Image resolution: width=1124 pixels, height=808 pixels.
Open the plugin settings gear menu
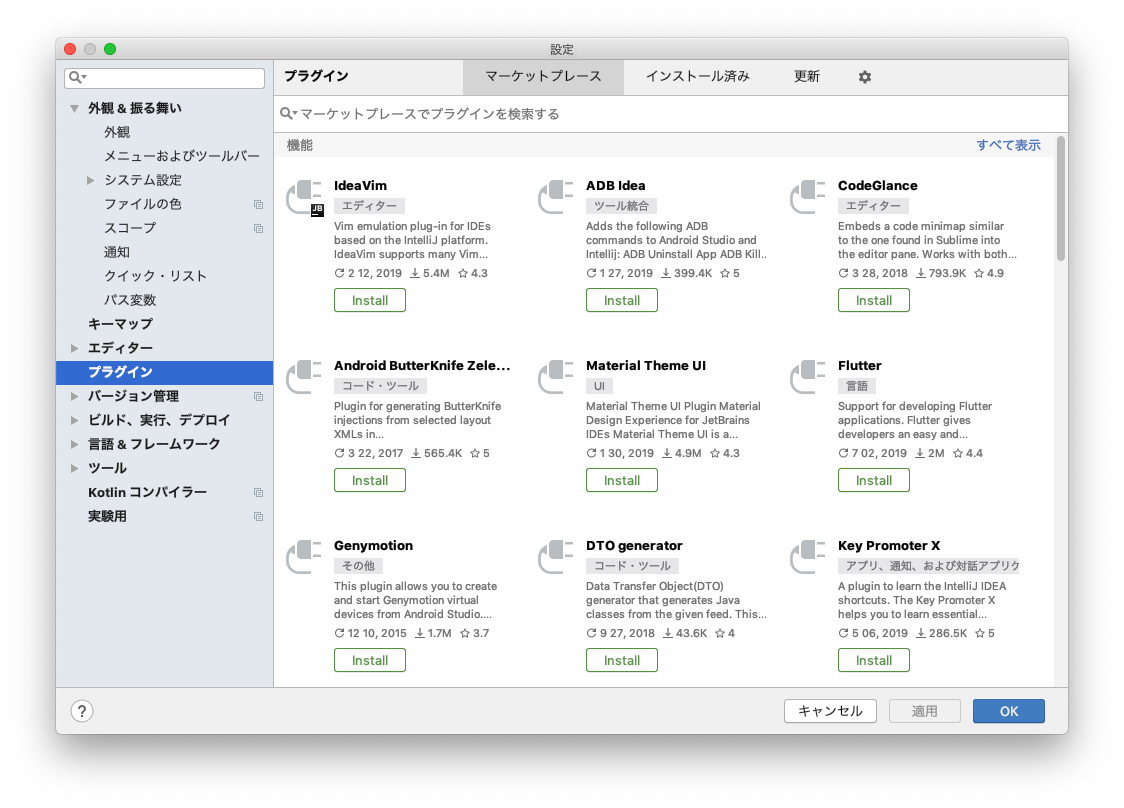tap(864, 76)
